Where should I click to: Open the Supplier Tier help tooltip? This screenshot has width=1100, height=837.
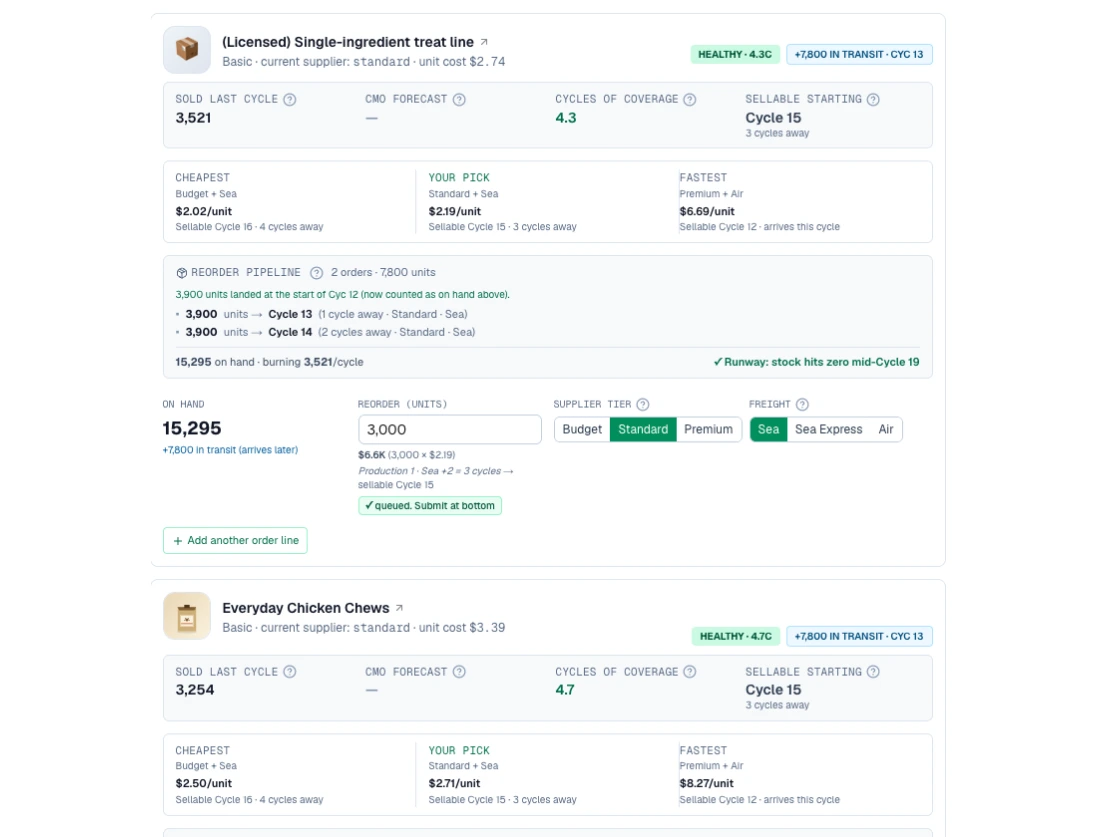coord(643,405)
